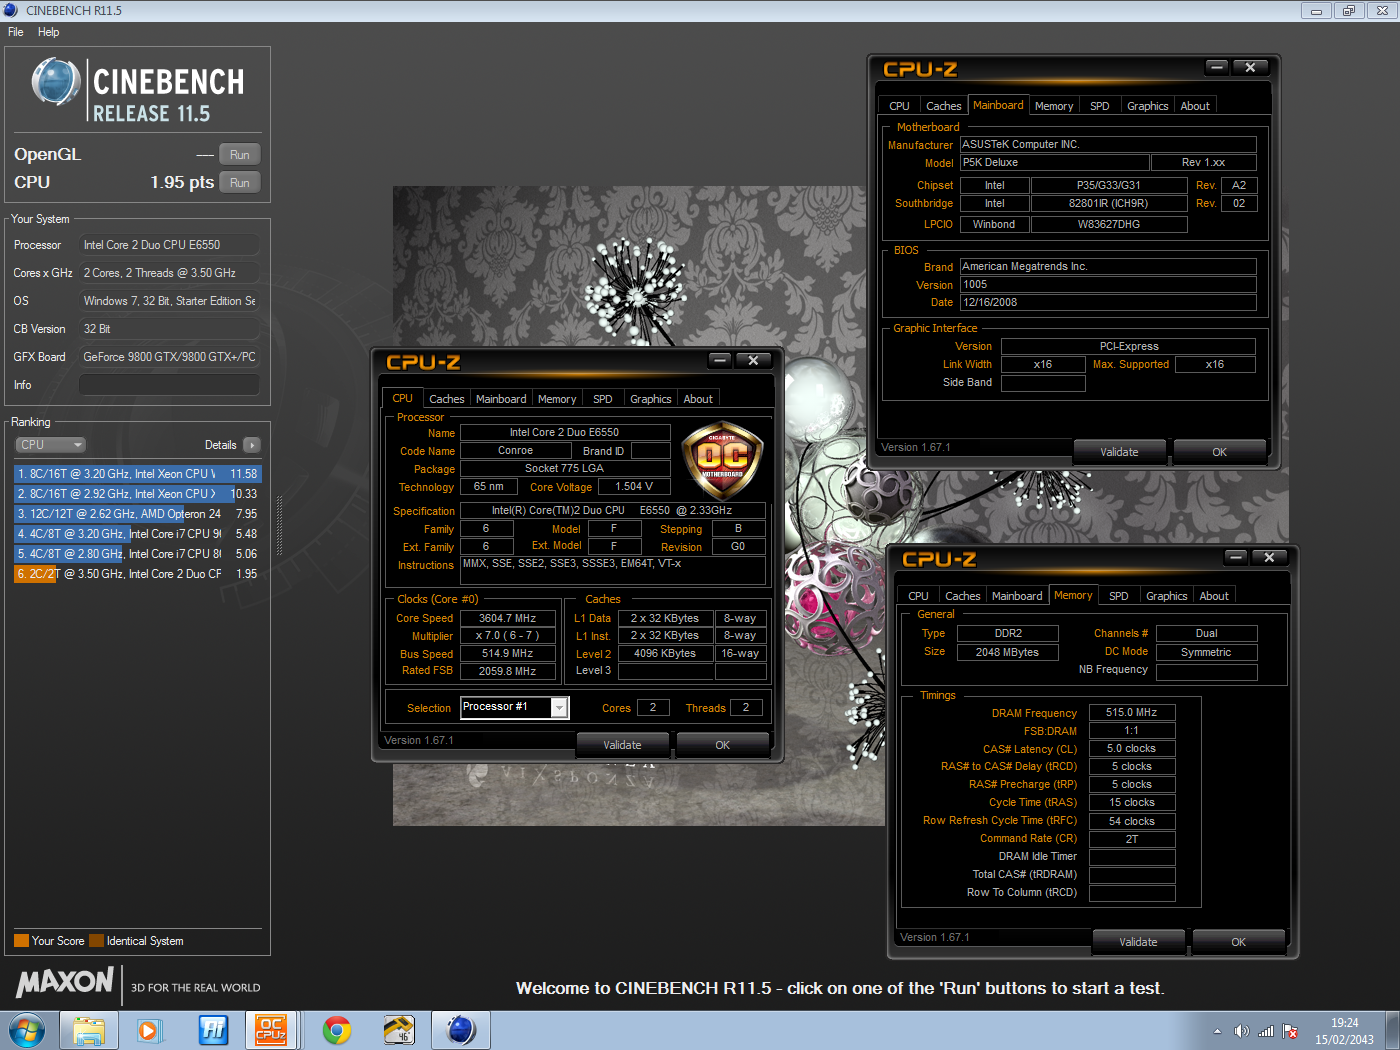Open the blue Fi taskbar application
Screen dimensions: 1400x1050
click(213, 1030)
